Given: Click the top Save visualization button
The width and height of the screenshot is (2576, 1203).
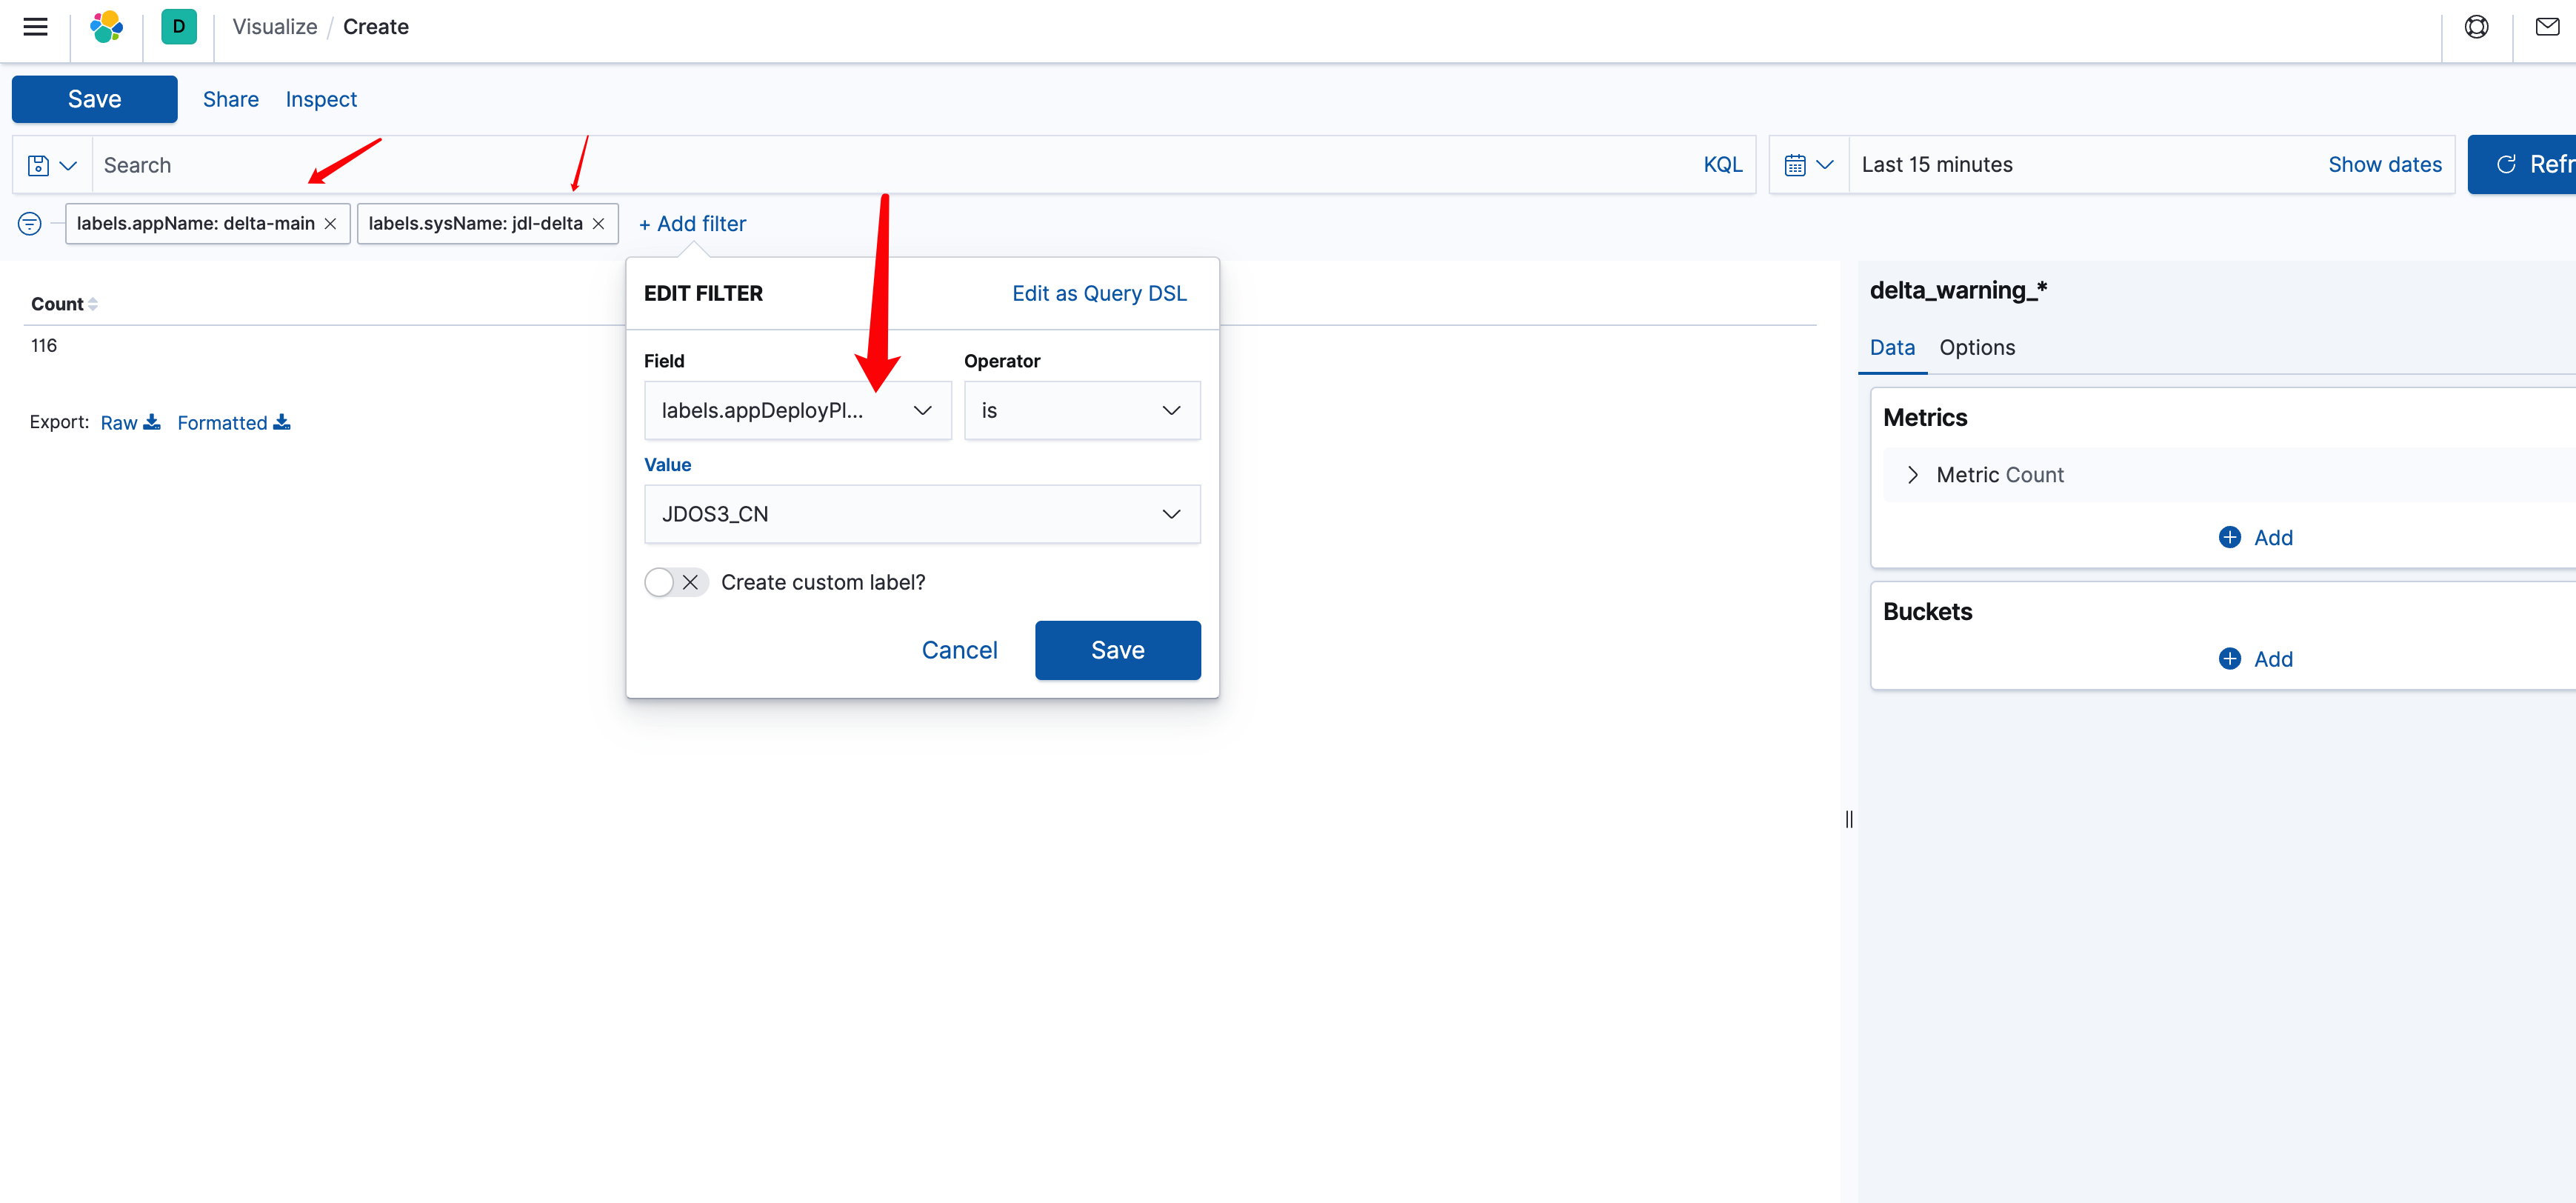Looking at the screenshot, I should [x=94, y=99].
